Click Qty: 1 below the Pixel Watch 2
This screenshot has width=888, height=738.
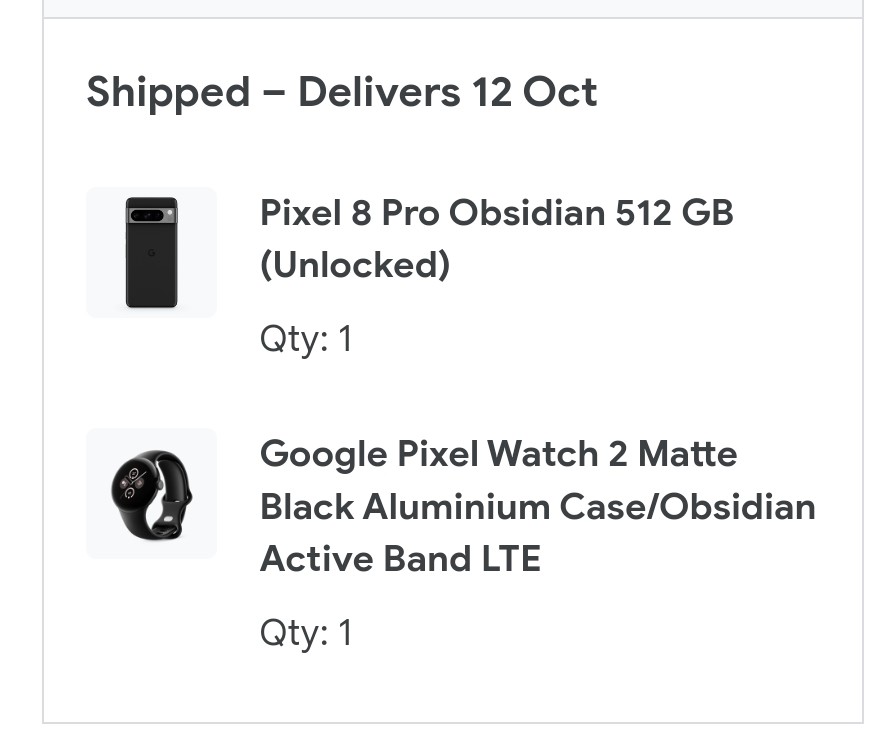pos(306,633)
